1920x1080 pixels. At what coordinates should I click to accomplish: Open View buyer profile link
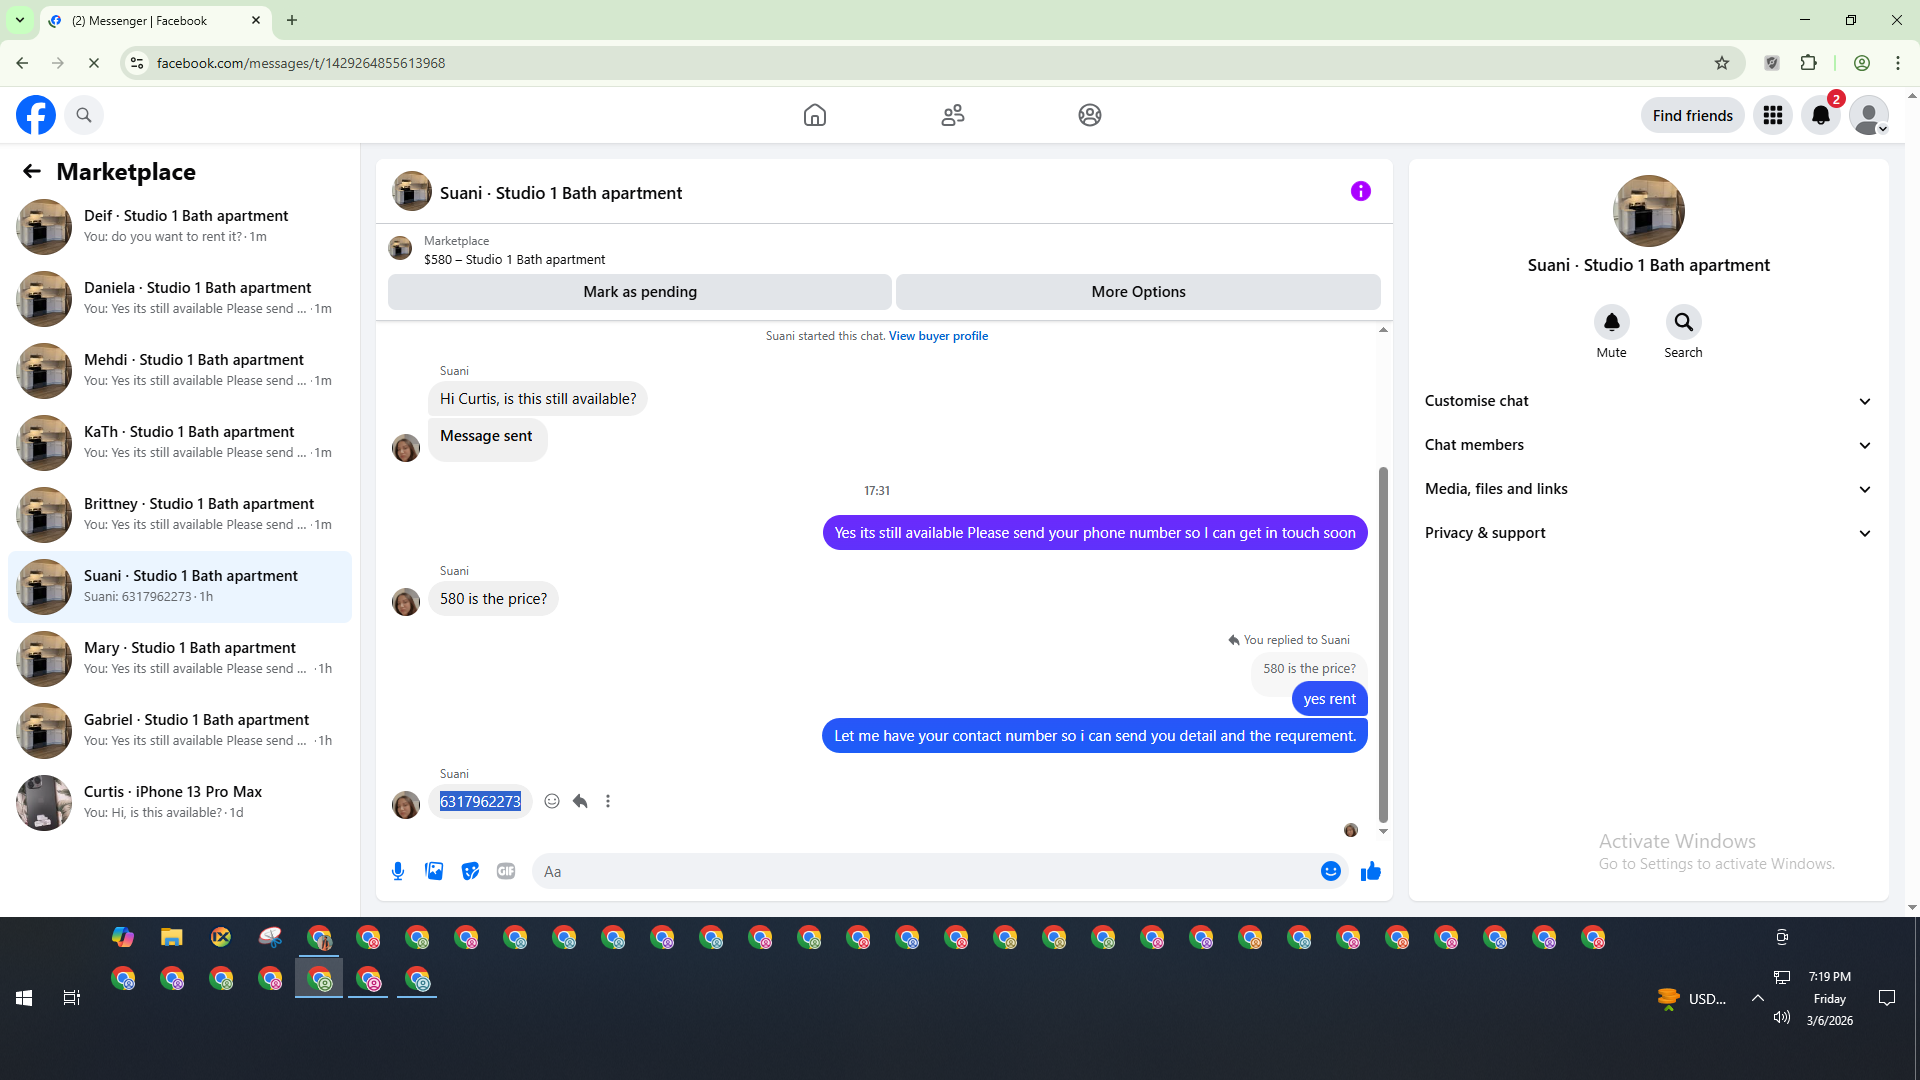coord(938,336)
